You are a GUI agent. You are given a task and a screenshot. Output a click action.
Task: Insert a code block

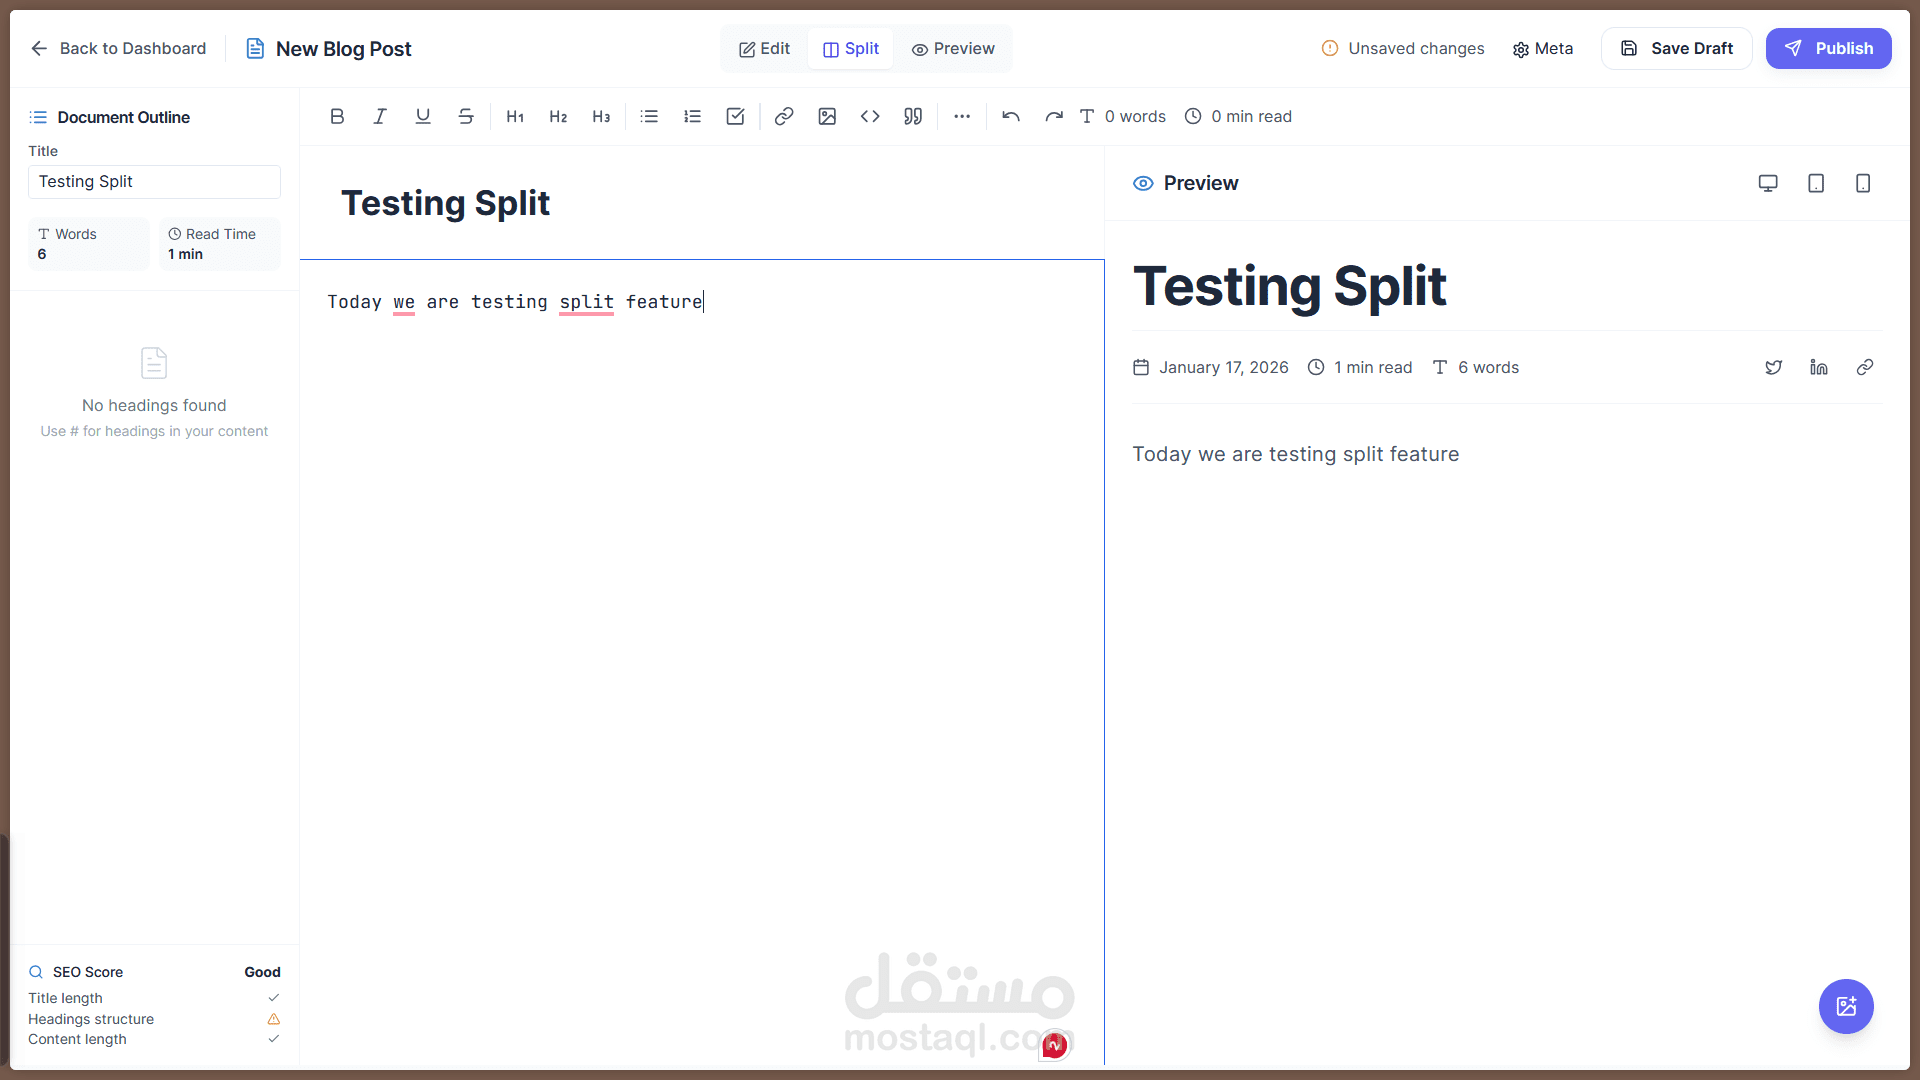[870, 116]
